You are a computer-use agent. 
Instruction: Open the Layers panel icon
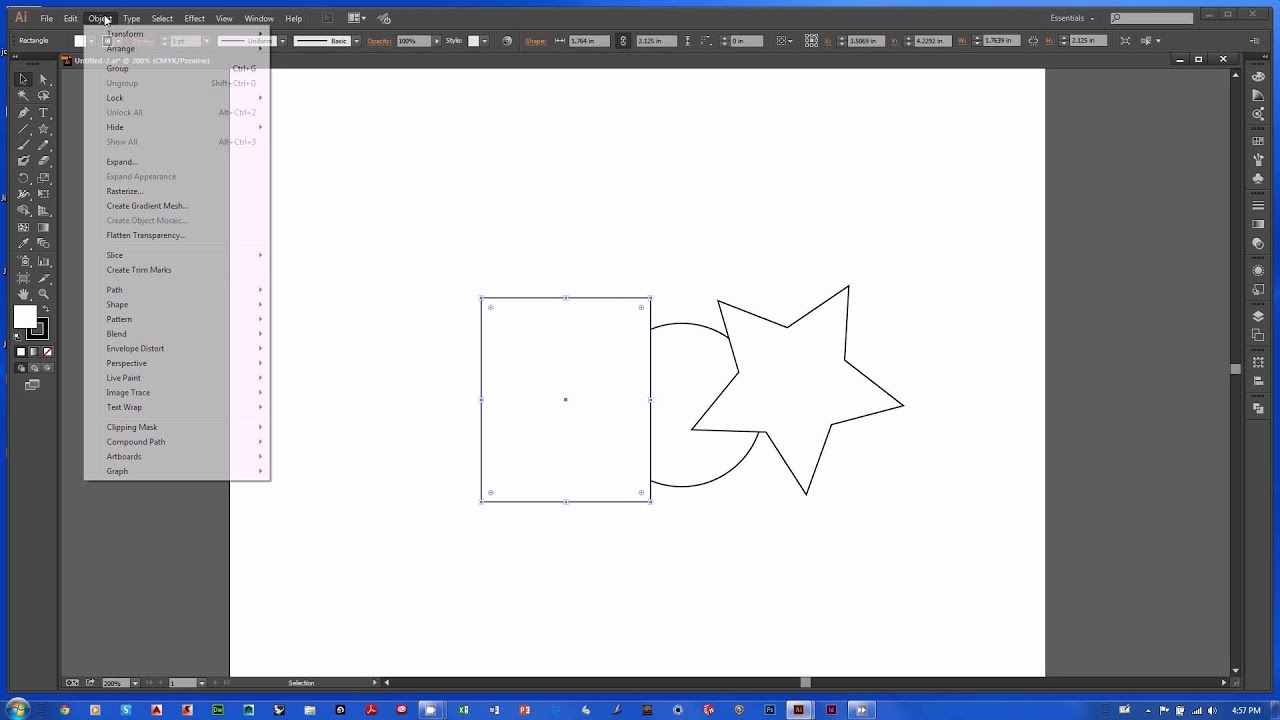point(1259,316)
